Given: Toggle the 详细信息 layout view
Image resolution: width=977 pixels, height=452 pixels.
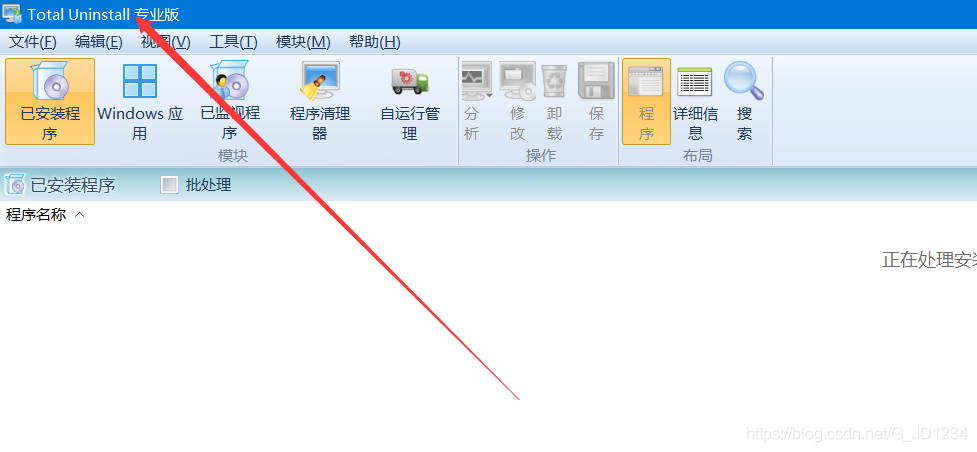Looking at the screenshot, I should tap(695, 102).
